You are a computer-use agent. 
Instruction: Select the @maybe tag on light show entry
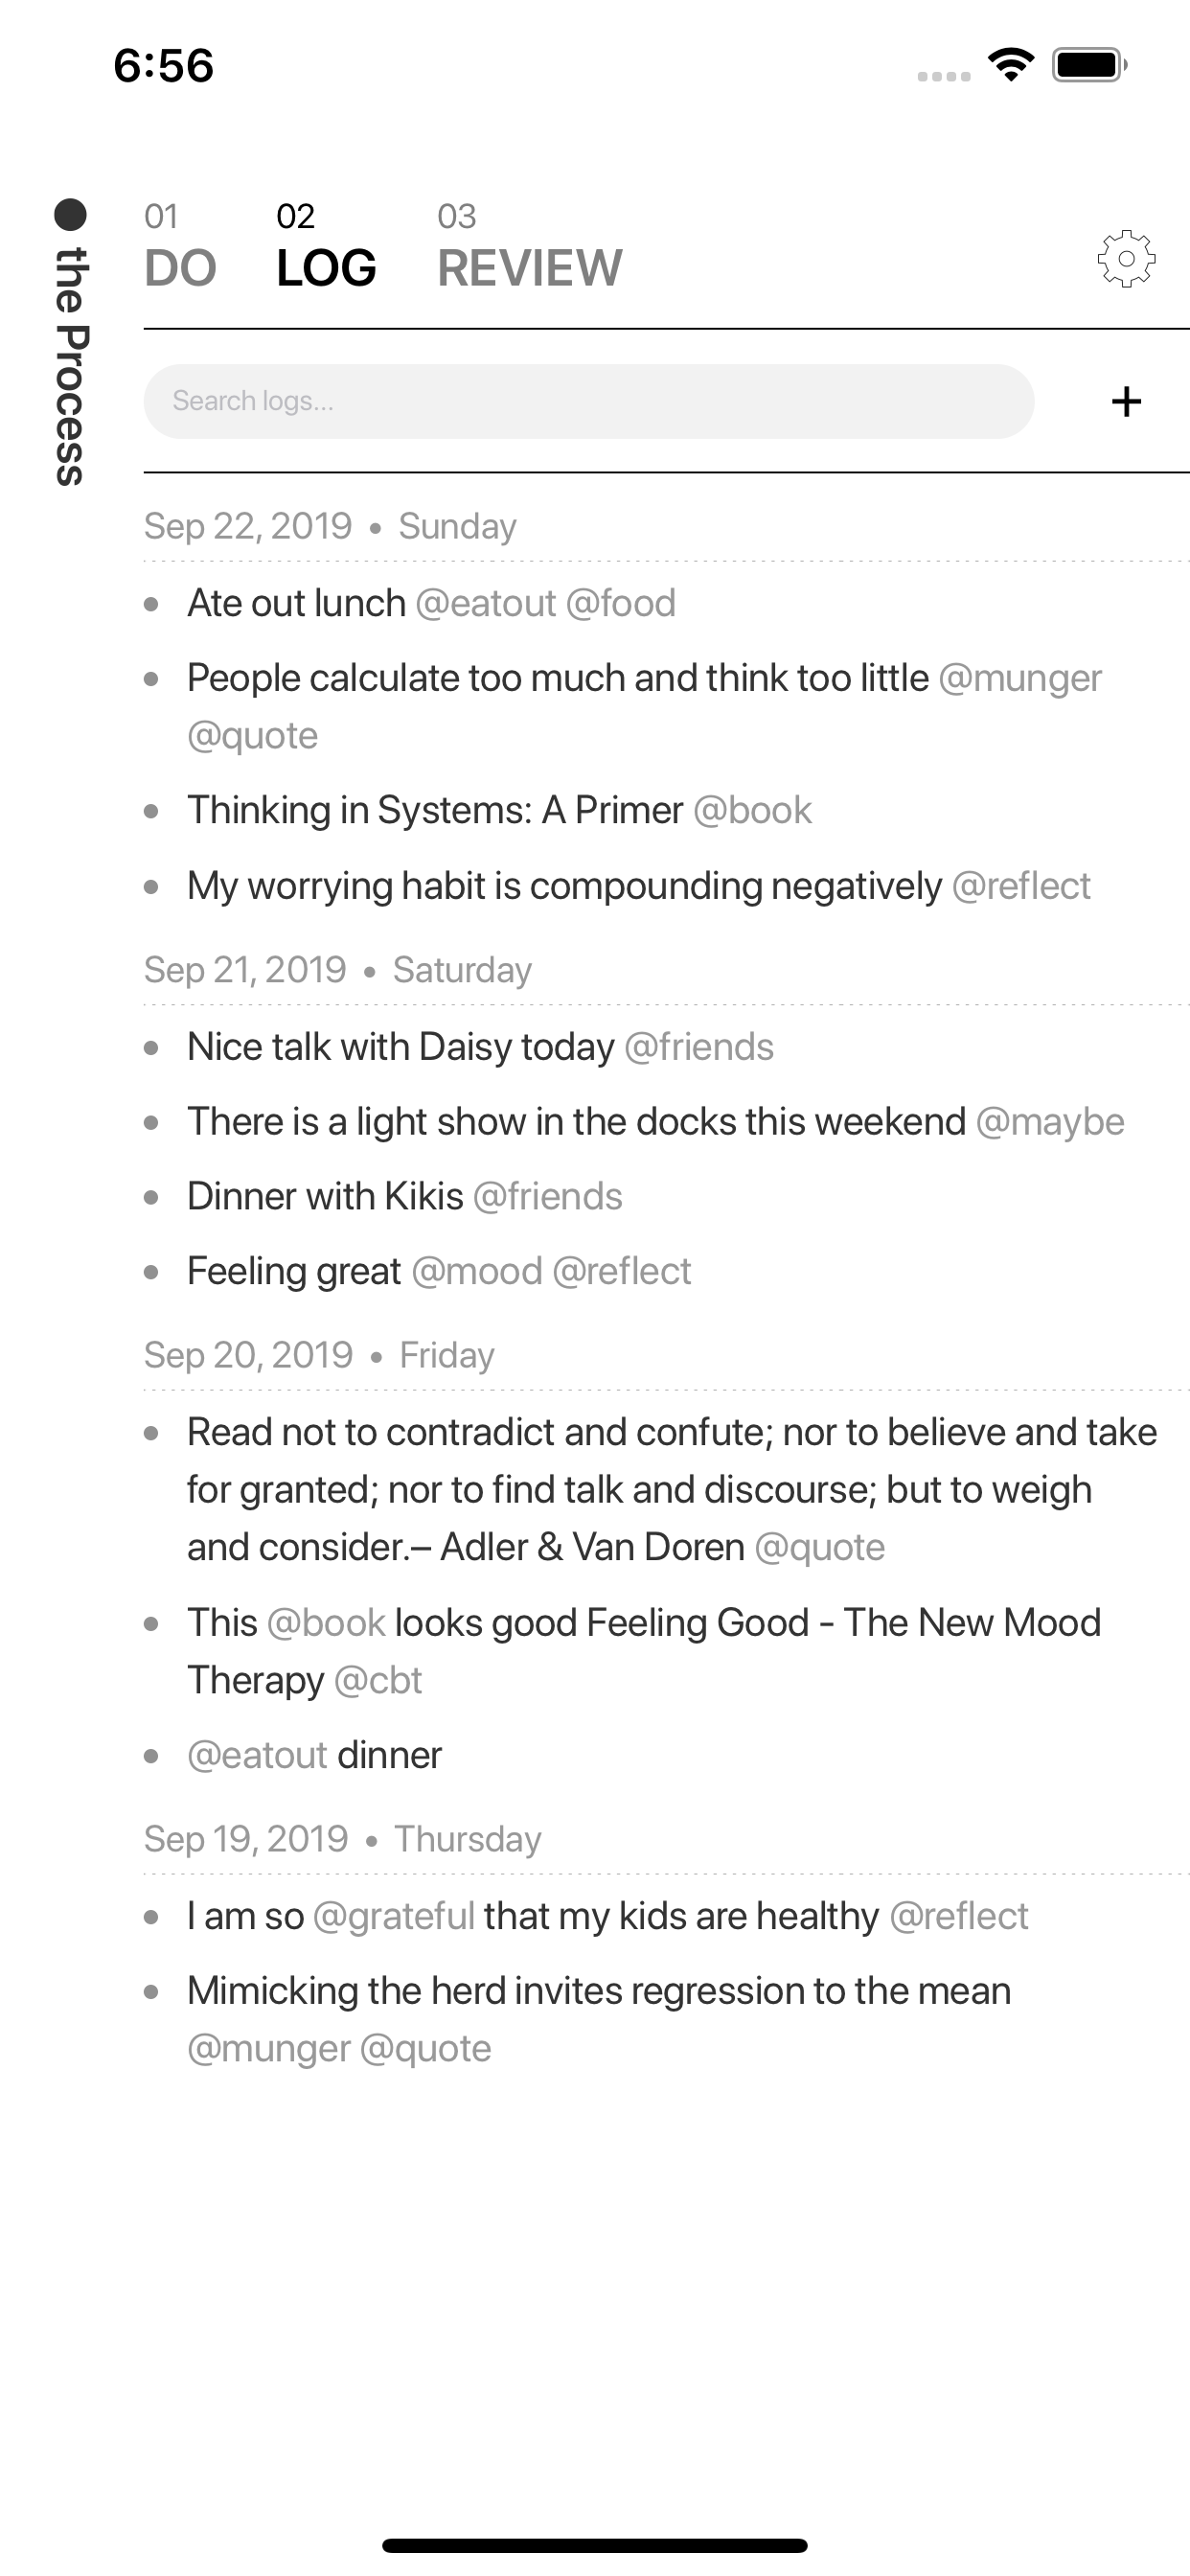[x=1050, y=1121]
